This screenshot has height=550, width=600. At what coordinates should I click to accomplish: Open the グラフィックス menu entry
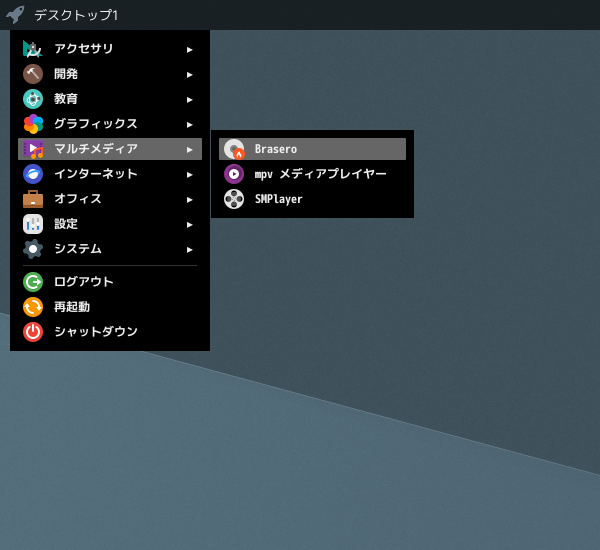(x=110, y=124)
